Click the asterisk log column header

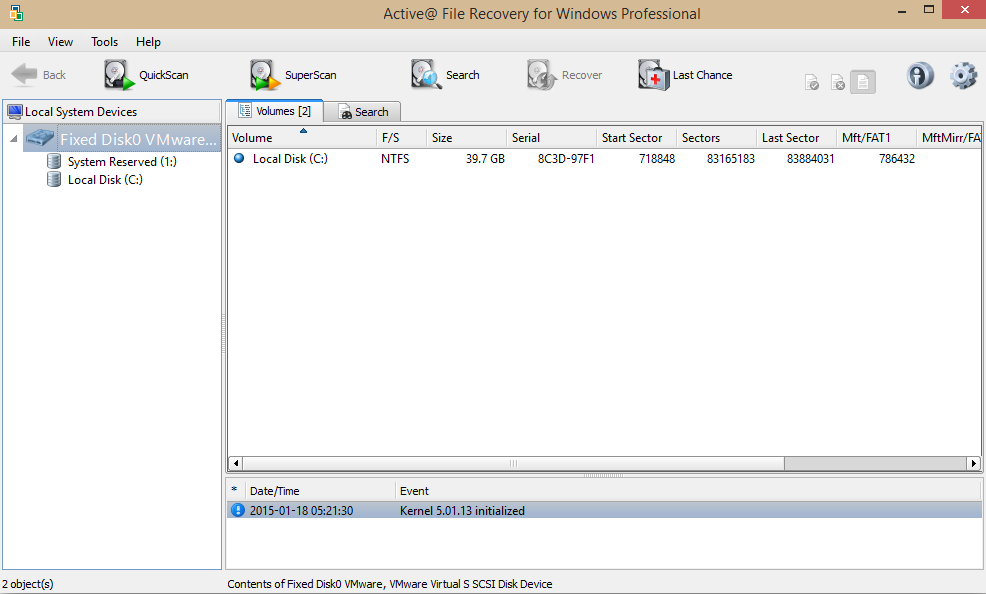click(x=235, y=491)
